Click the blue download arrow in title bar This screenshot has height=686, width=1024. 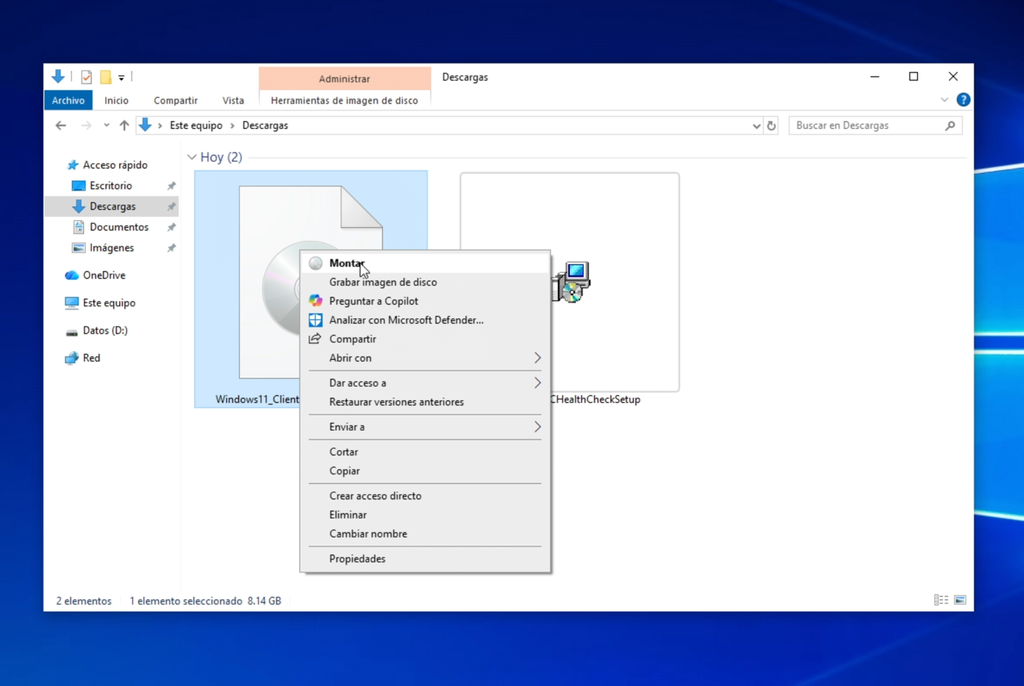[57, 77]
